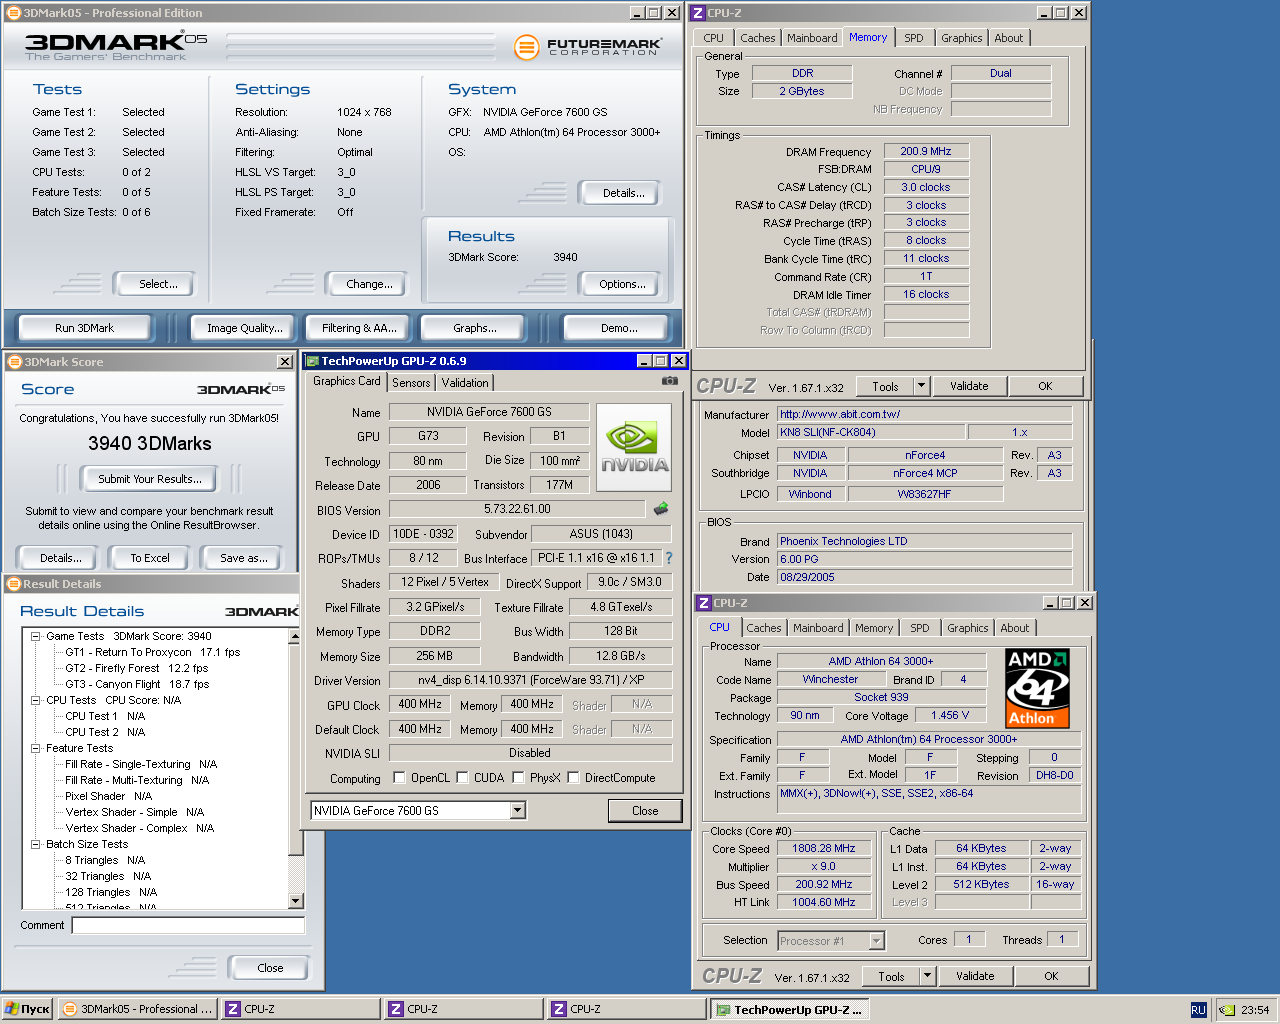The height and width of the screenshot is (1024, 1280).
Task: Collapse the Game Tests tree node
Action: click(x=36, y=636)
